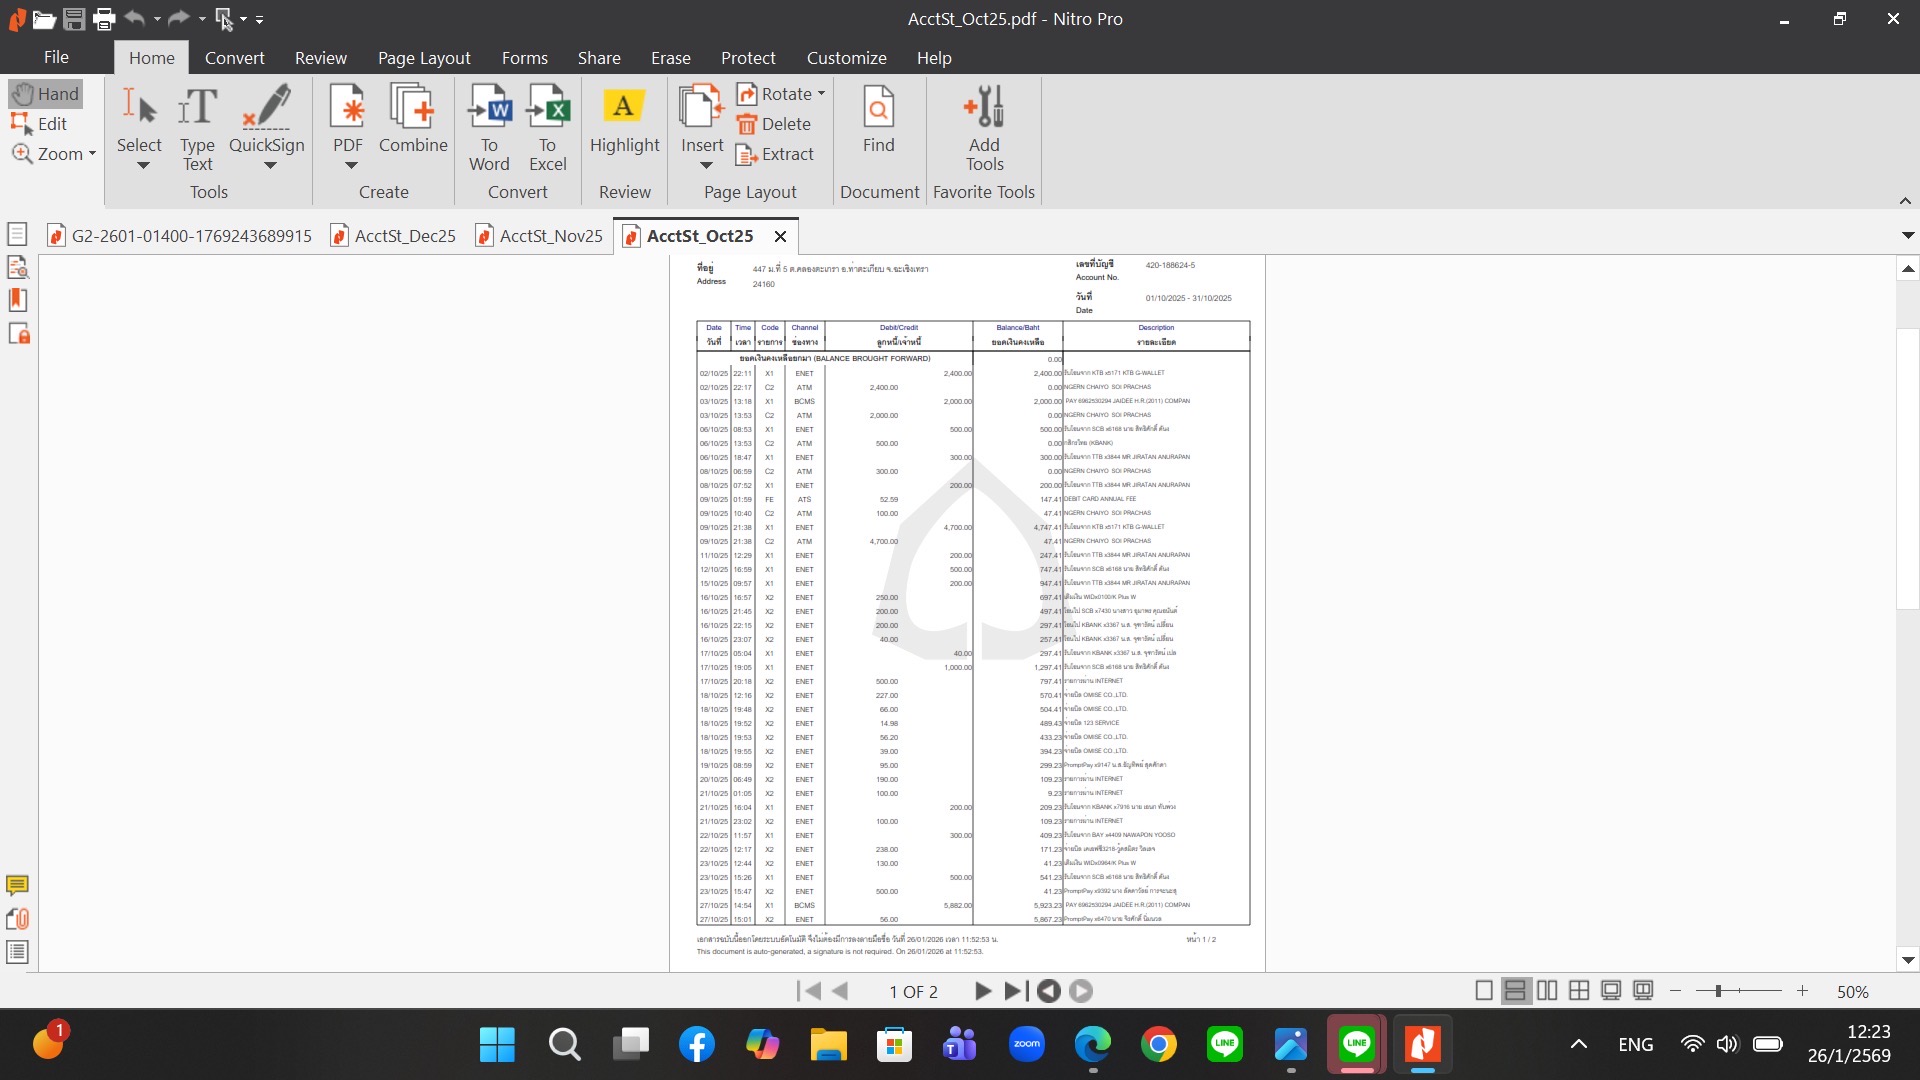1920x1080 pixels.
Task: Open the Find document tool
Action: pyautogui.click(x=878, y=108)
